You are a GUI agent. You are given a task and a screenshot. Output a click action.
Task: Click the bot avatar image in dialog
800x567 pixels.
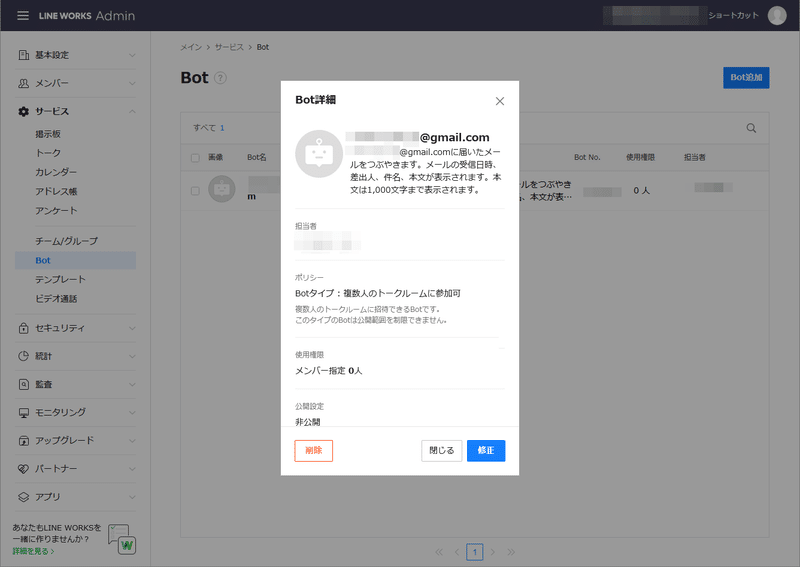click(319, 154)
